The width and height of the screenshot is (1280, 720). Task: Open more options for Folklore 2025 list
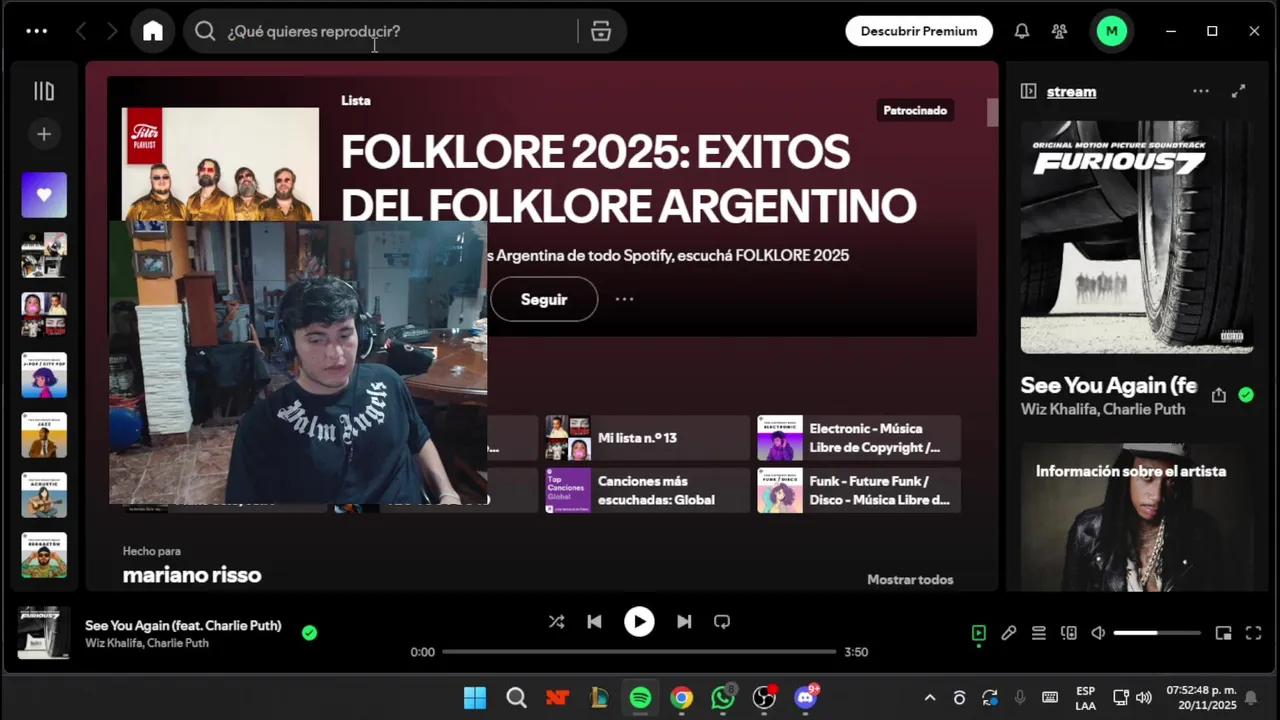(624, 299)
